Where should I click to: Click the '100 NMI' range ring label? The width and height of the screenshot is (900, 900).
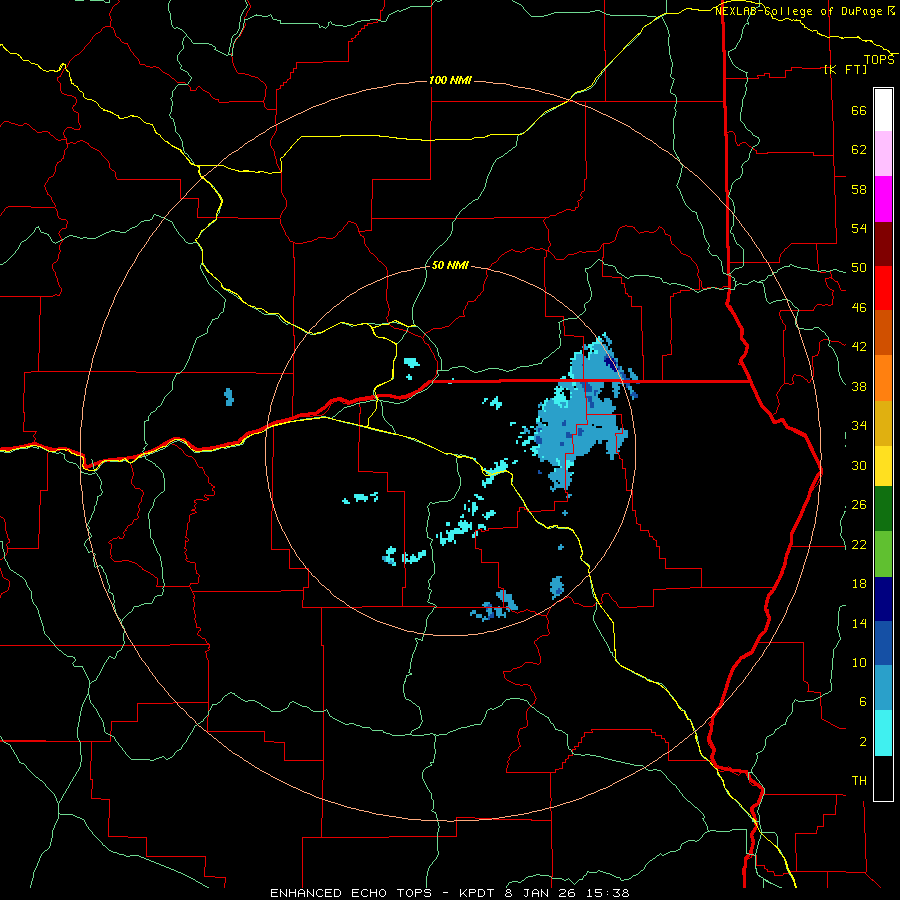(x=450, y=80)
